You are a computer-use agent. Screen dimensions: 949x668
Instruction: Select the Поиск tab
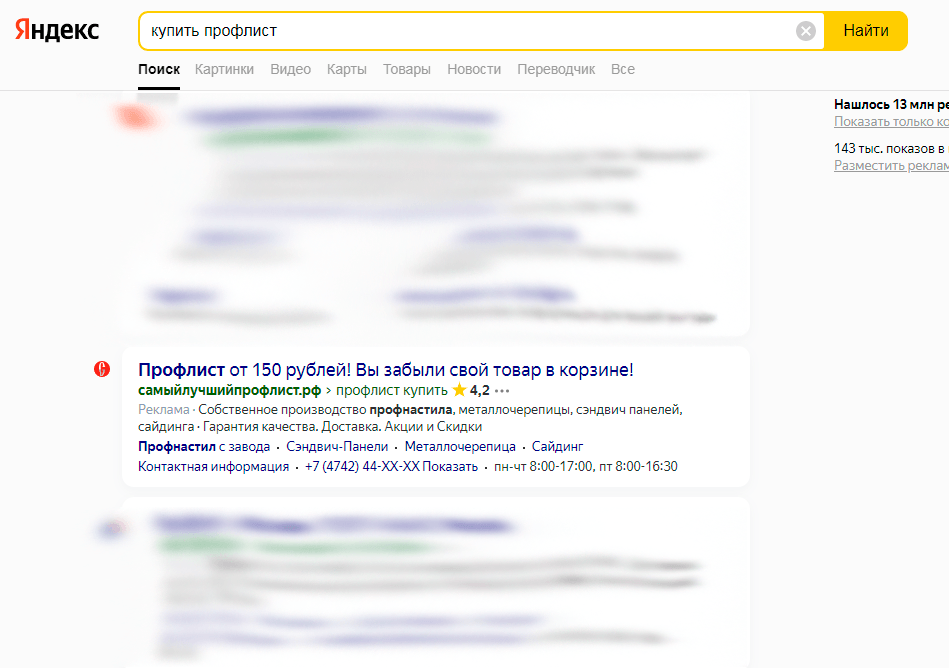pyautogui.click(x=159, y=70)
